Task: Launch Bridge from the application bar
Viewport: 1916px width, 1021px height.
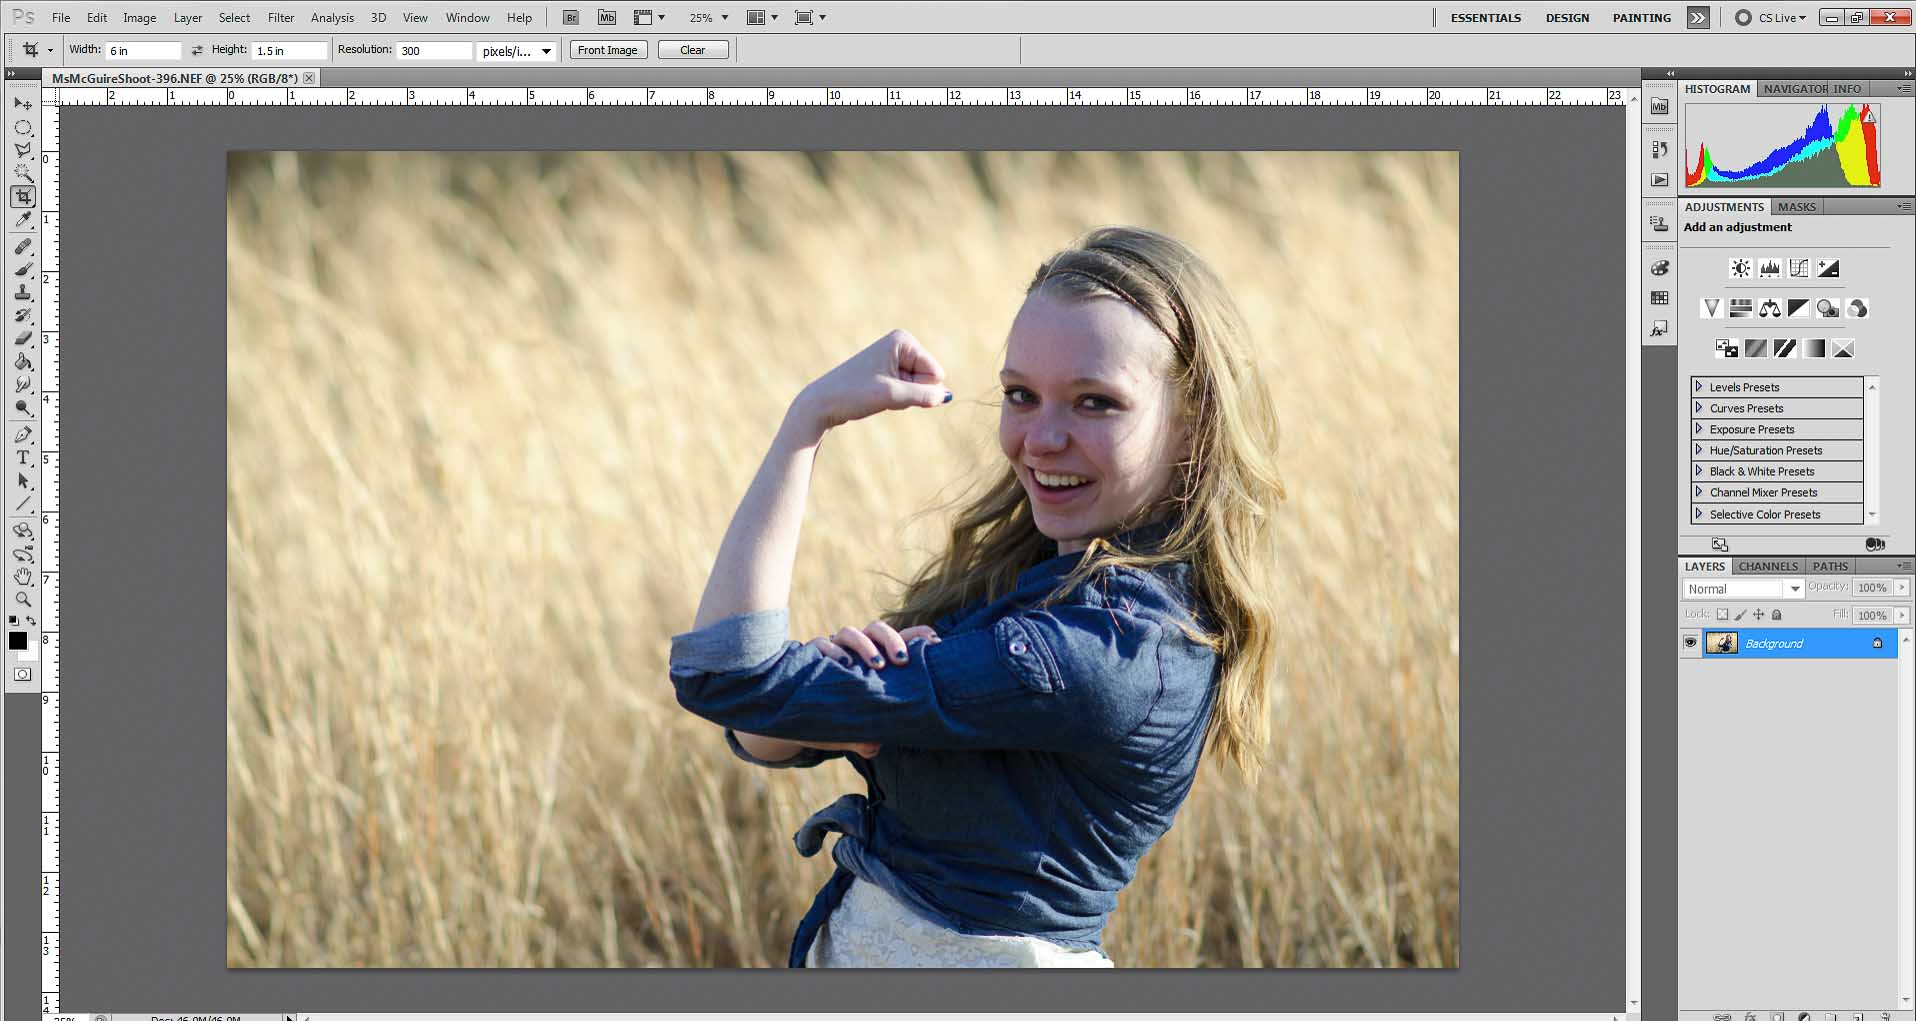Action: click(571, 17)
